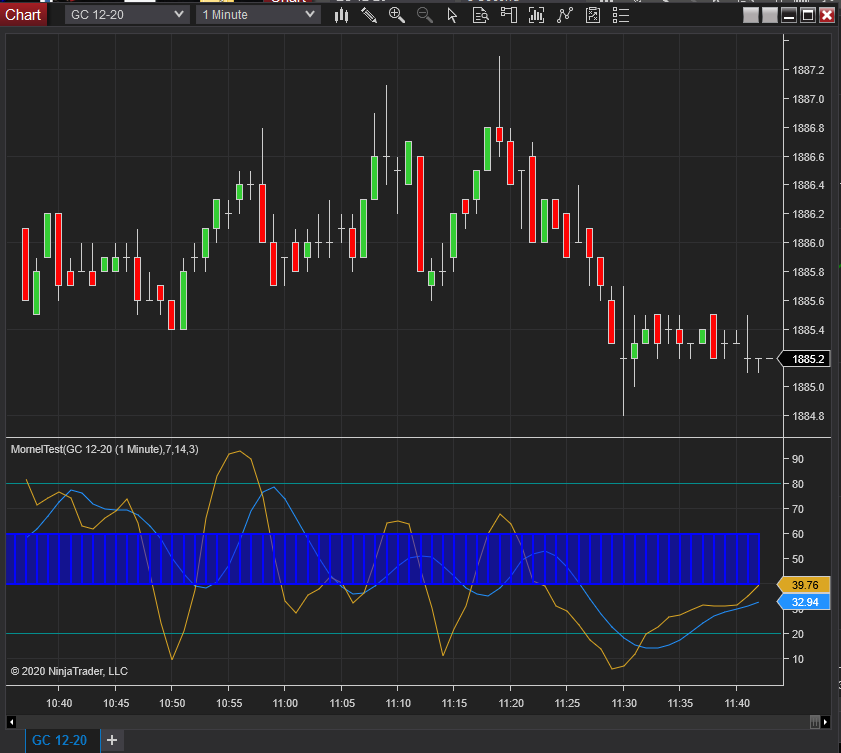Click the 1886.0 price axis label
Viewport: 841px width, 753px height.
point(808,243)
